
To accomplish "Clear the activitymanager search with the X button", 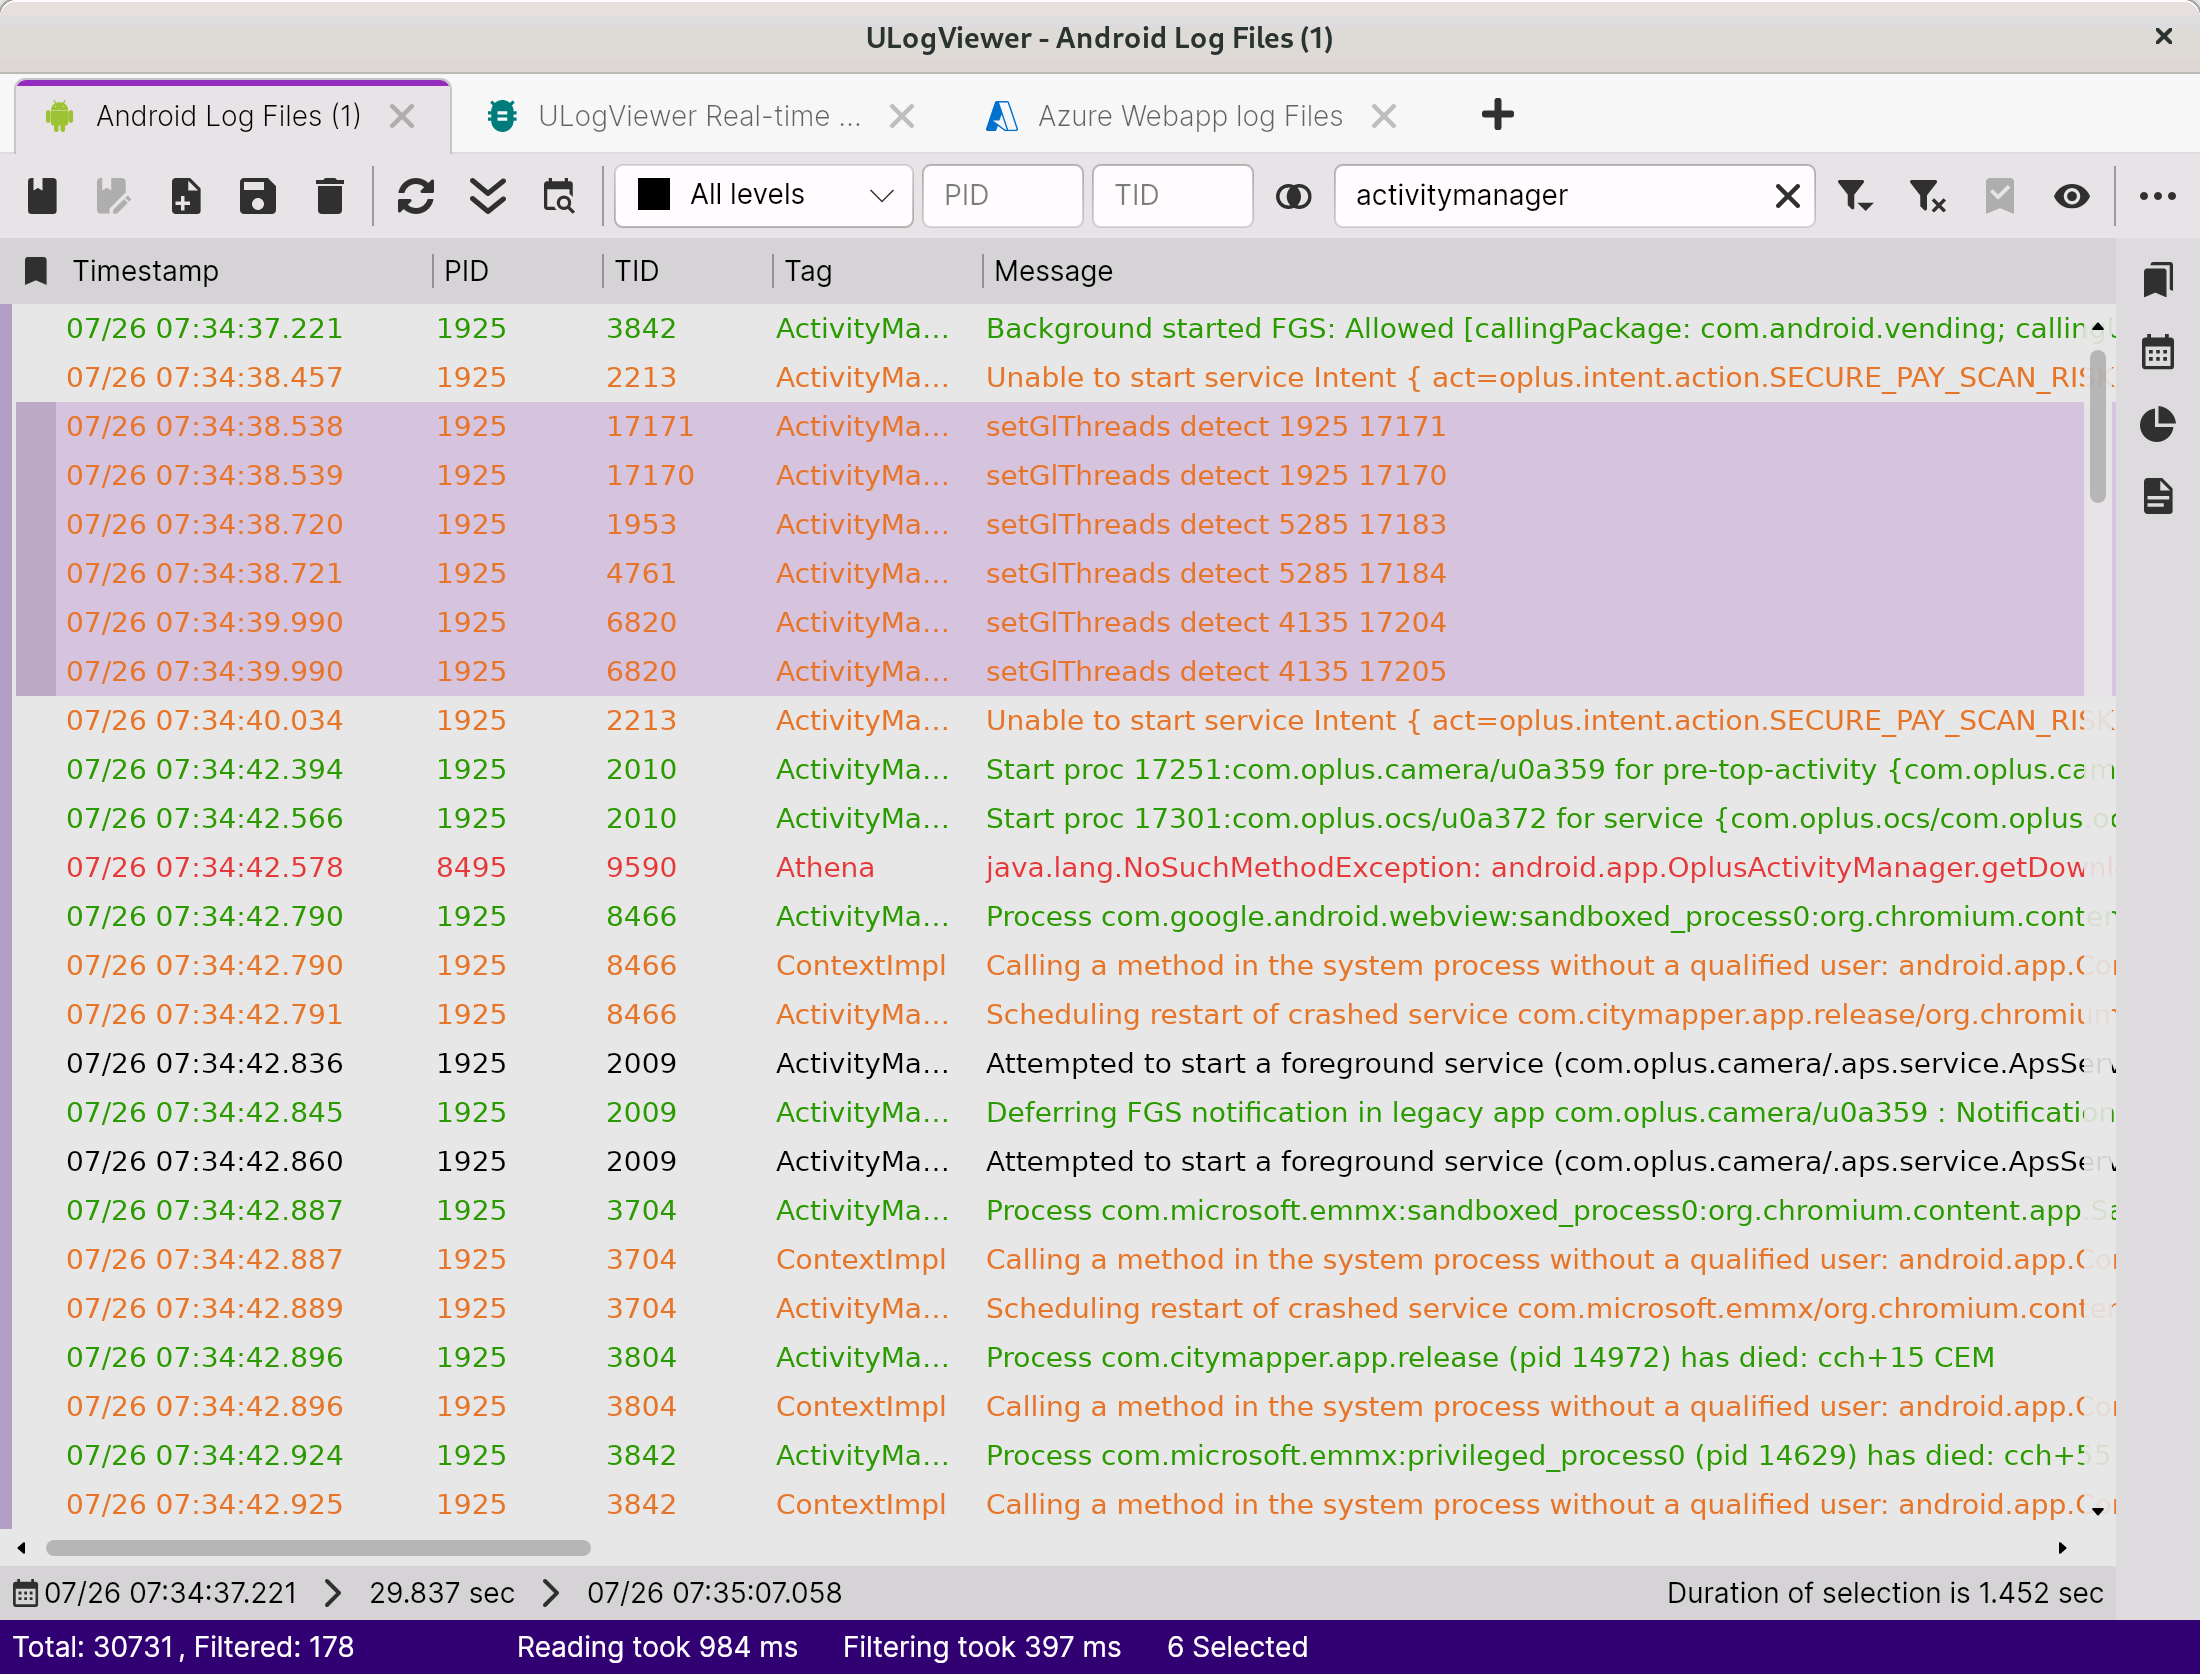I will tap(1787, 195).
